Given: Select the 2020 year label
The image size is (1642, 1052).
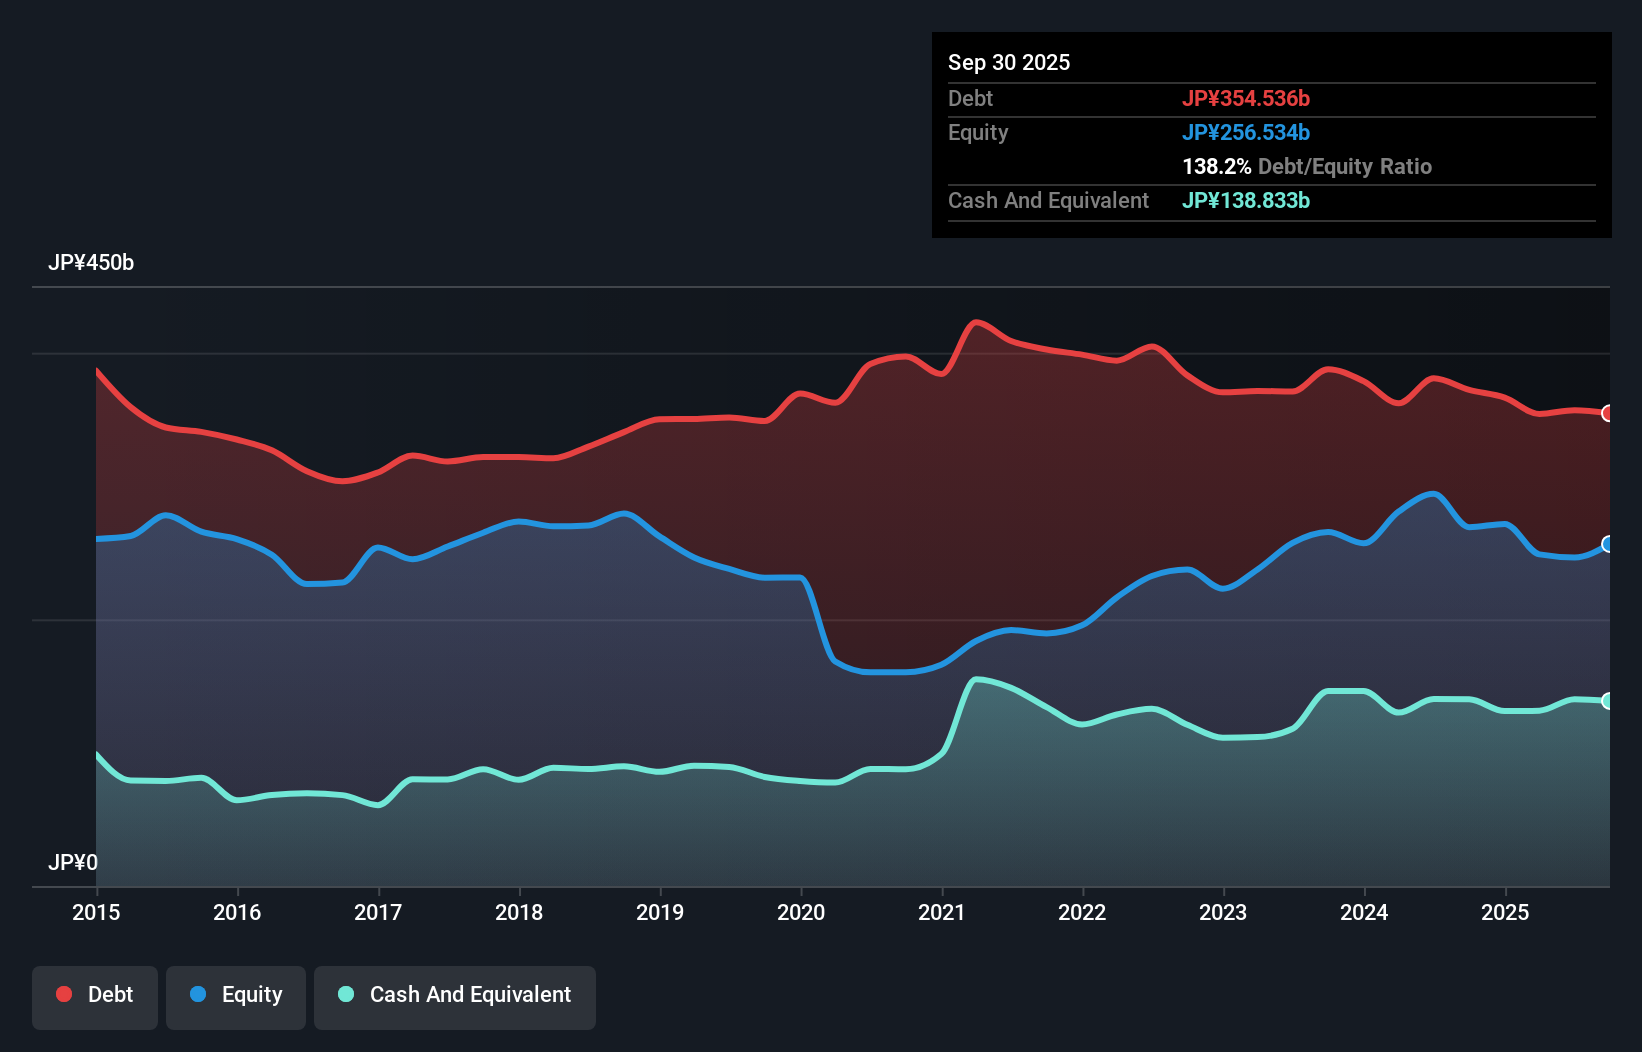Looking at the screenshot, I should coord(800,912).
